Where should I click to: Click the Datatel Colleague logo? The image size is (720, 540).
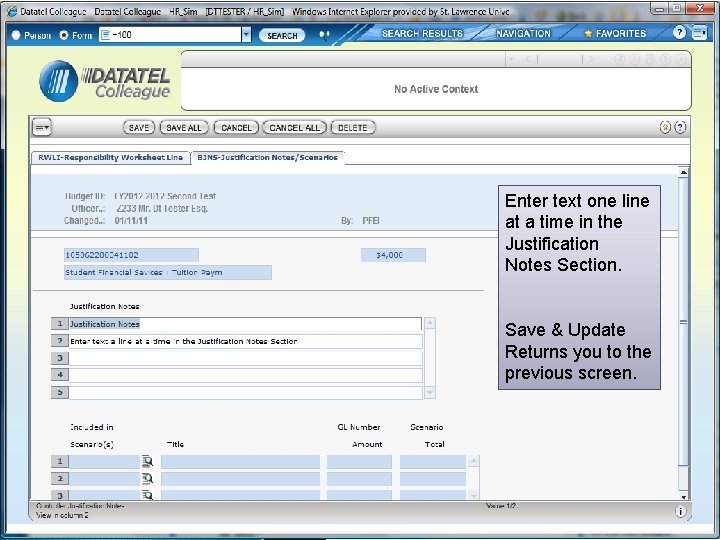(105, 81)
